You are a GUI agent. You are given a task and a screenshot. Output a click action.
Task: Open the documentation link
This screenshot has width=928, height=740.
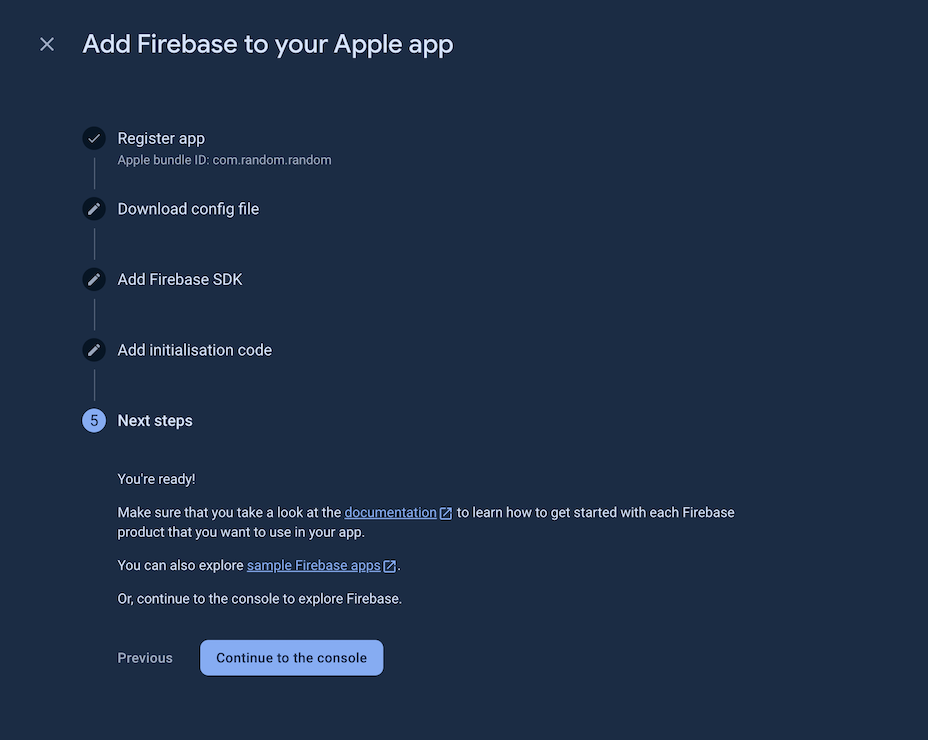pyautogui.click(x=390, y=513)
